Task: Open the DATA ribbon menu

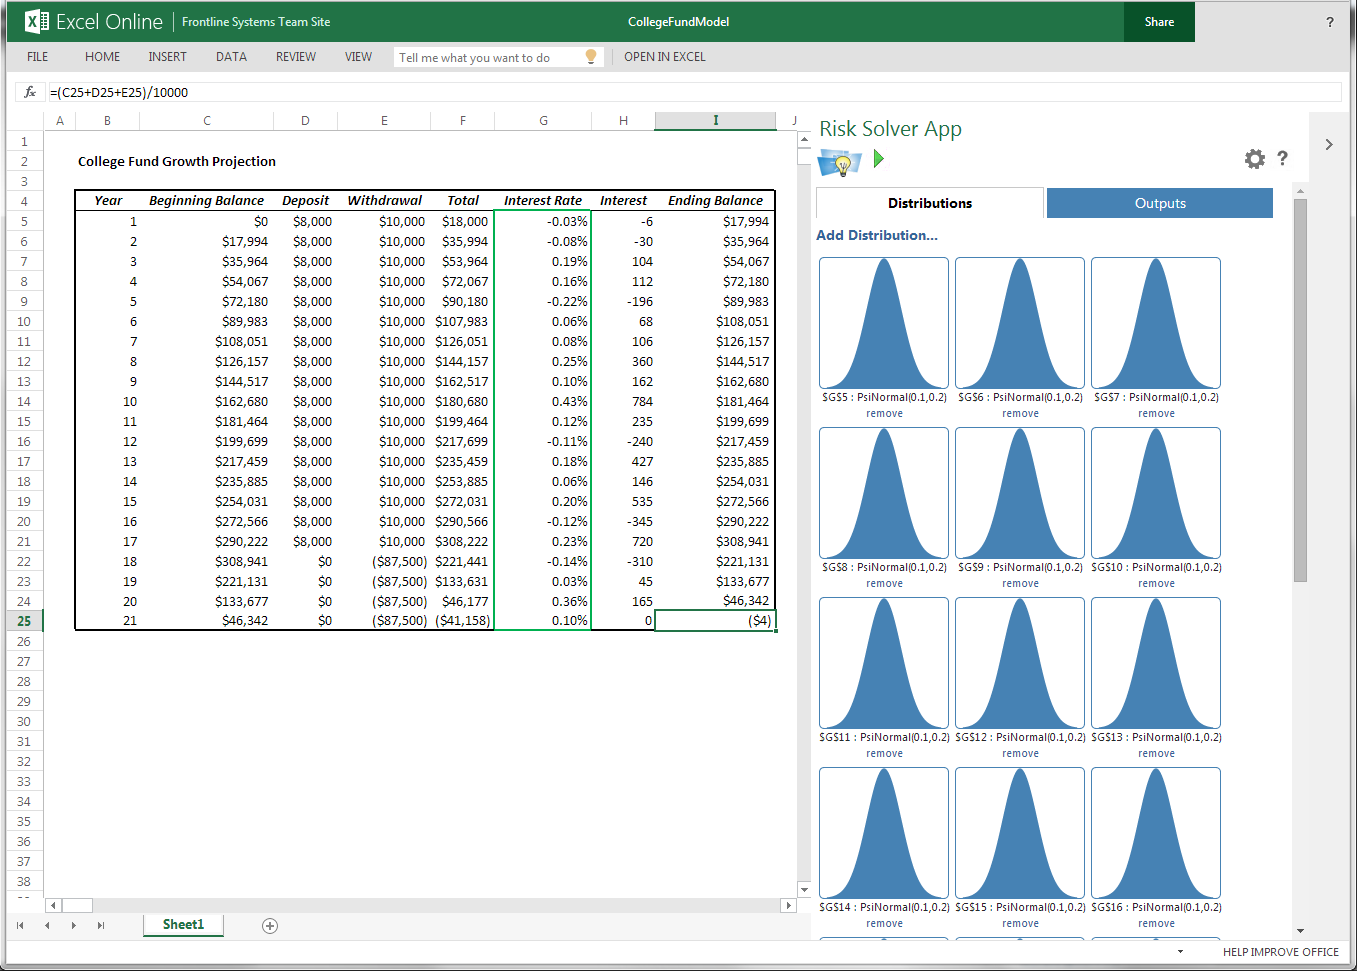Action: (231, 57)
